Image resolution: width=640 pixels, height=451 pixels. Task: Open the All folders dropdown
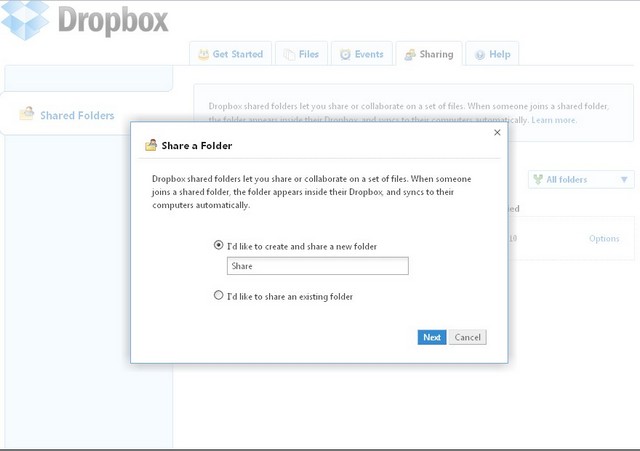point(581,180)
